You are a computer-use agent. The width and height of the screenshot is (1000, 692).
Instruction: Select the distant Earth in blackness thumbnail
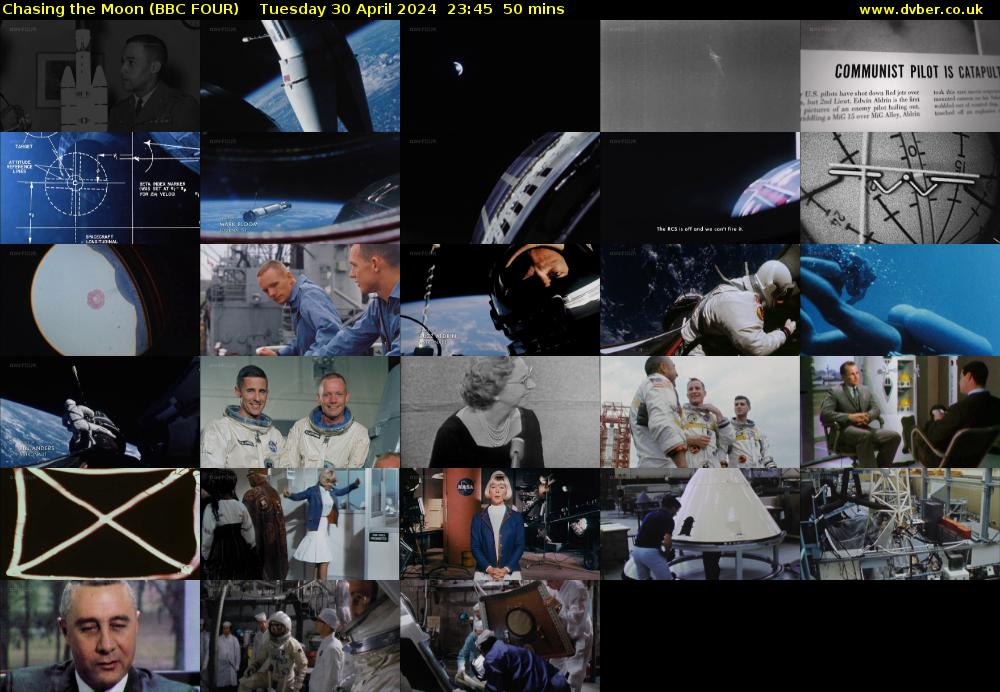500,76
